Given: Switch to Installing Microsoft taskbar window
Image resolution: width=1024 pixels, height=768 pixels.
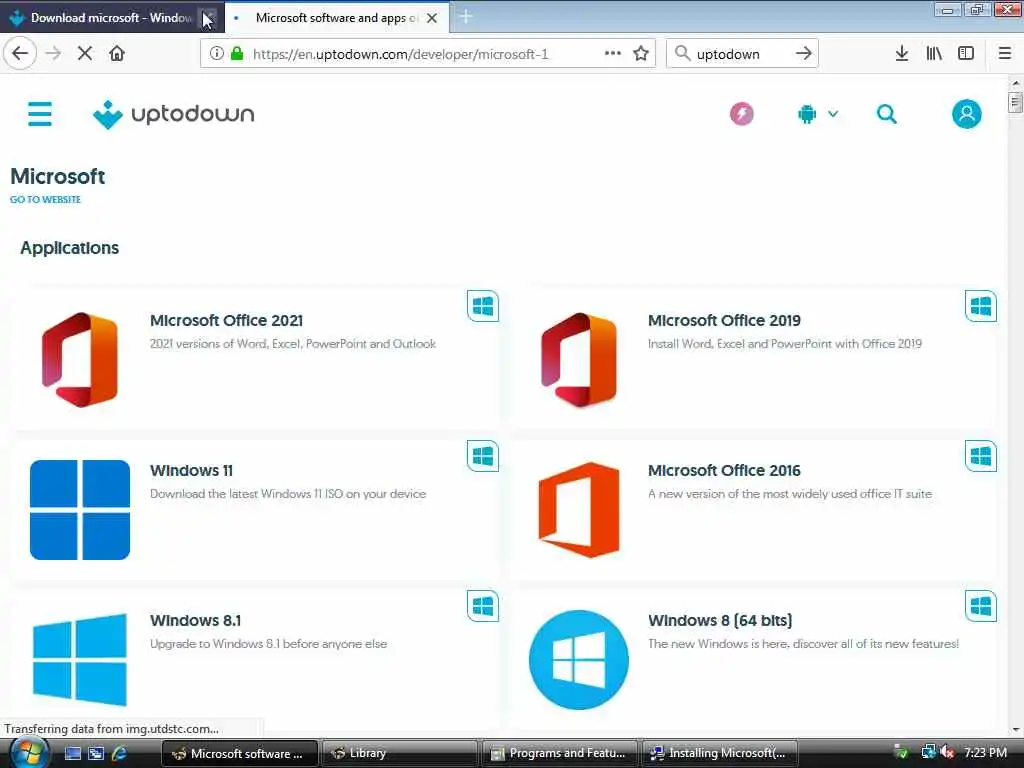Looking at the screenshot, I should click(721, 753).
